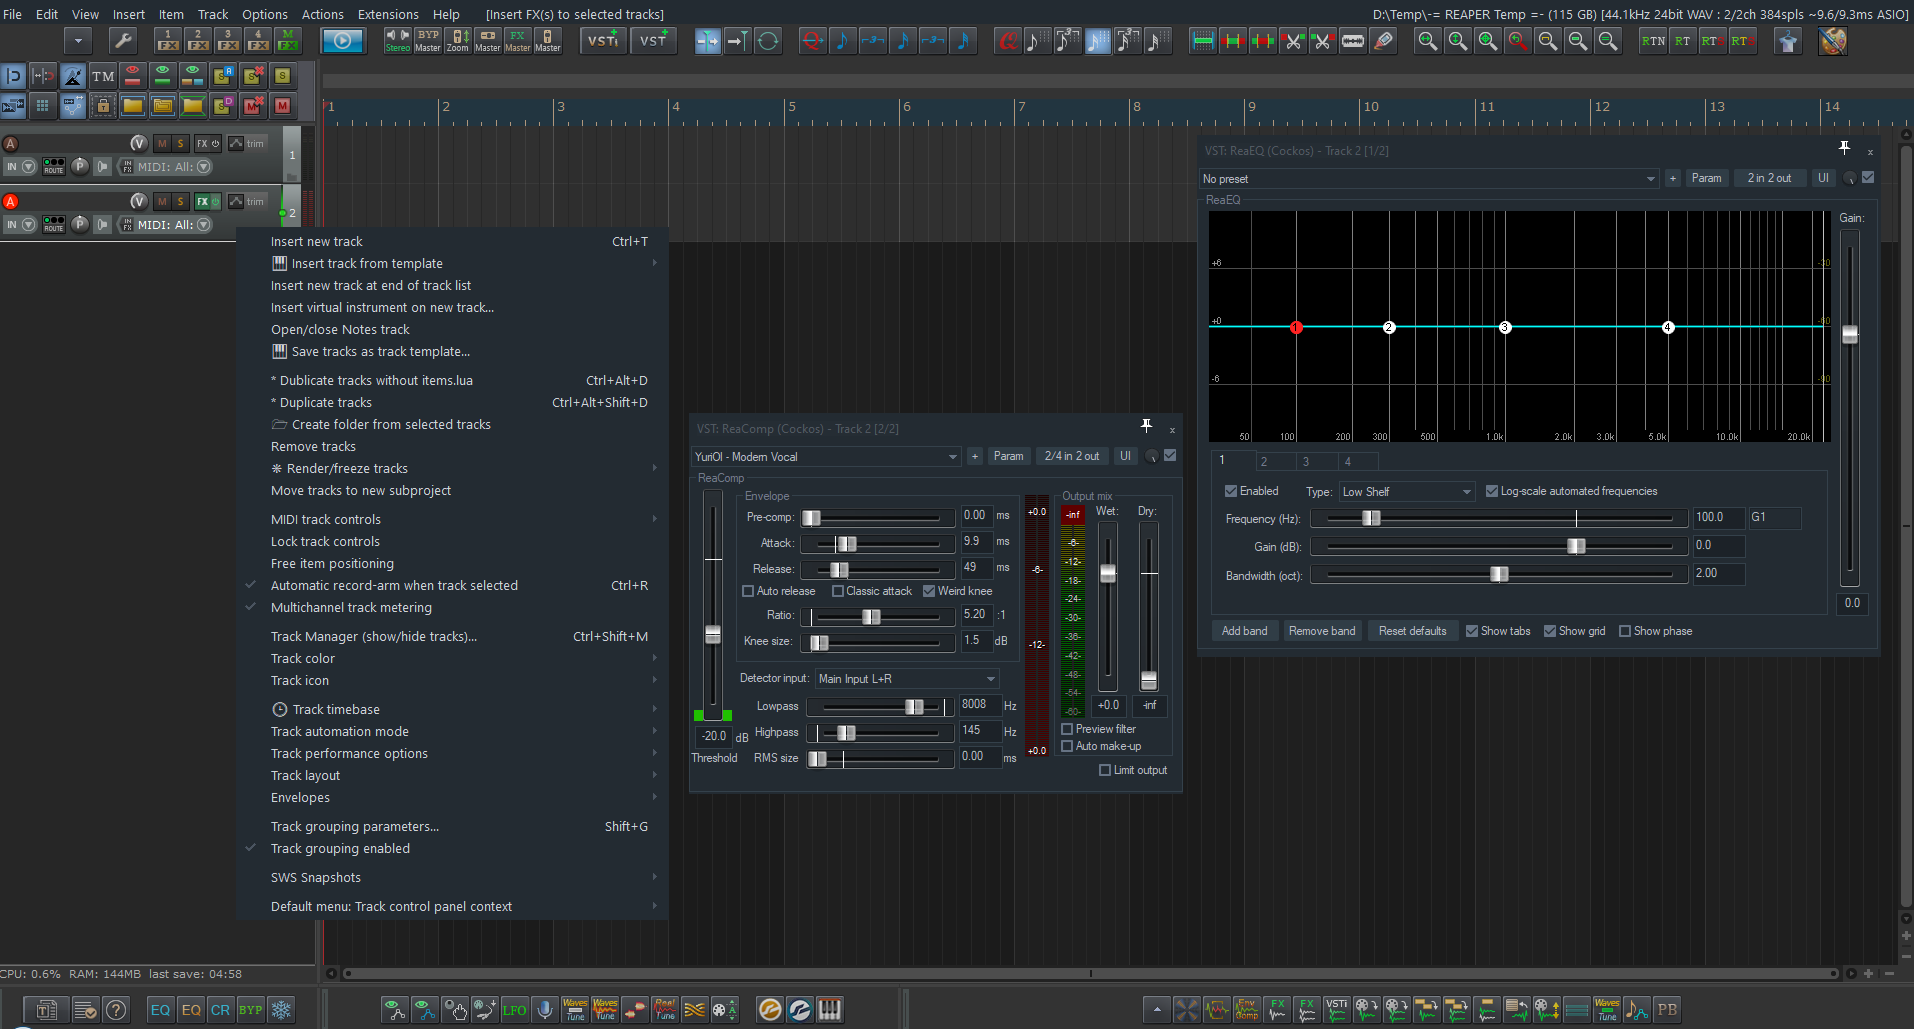Click the snowflake freeze icon at bottom
This screenshot has width=1914, height=1029.
click(281, 1010)
